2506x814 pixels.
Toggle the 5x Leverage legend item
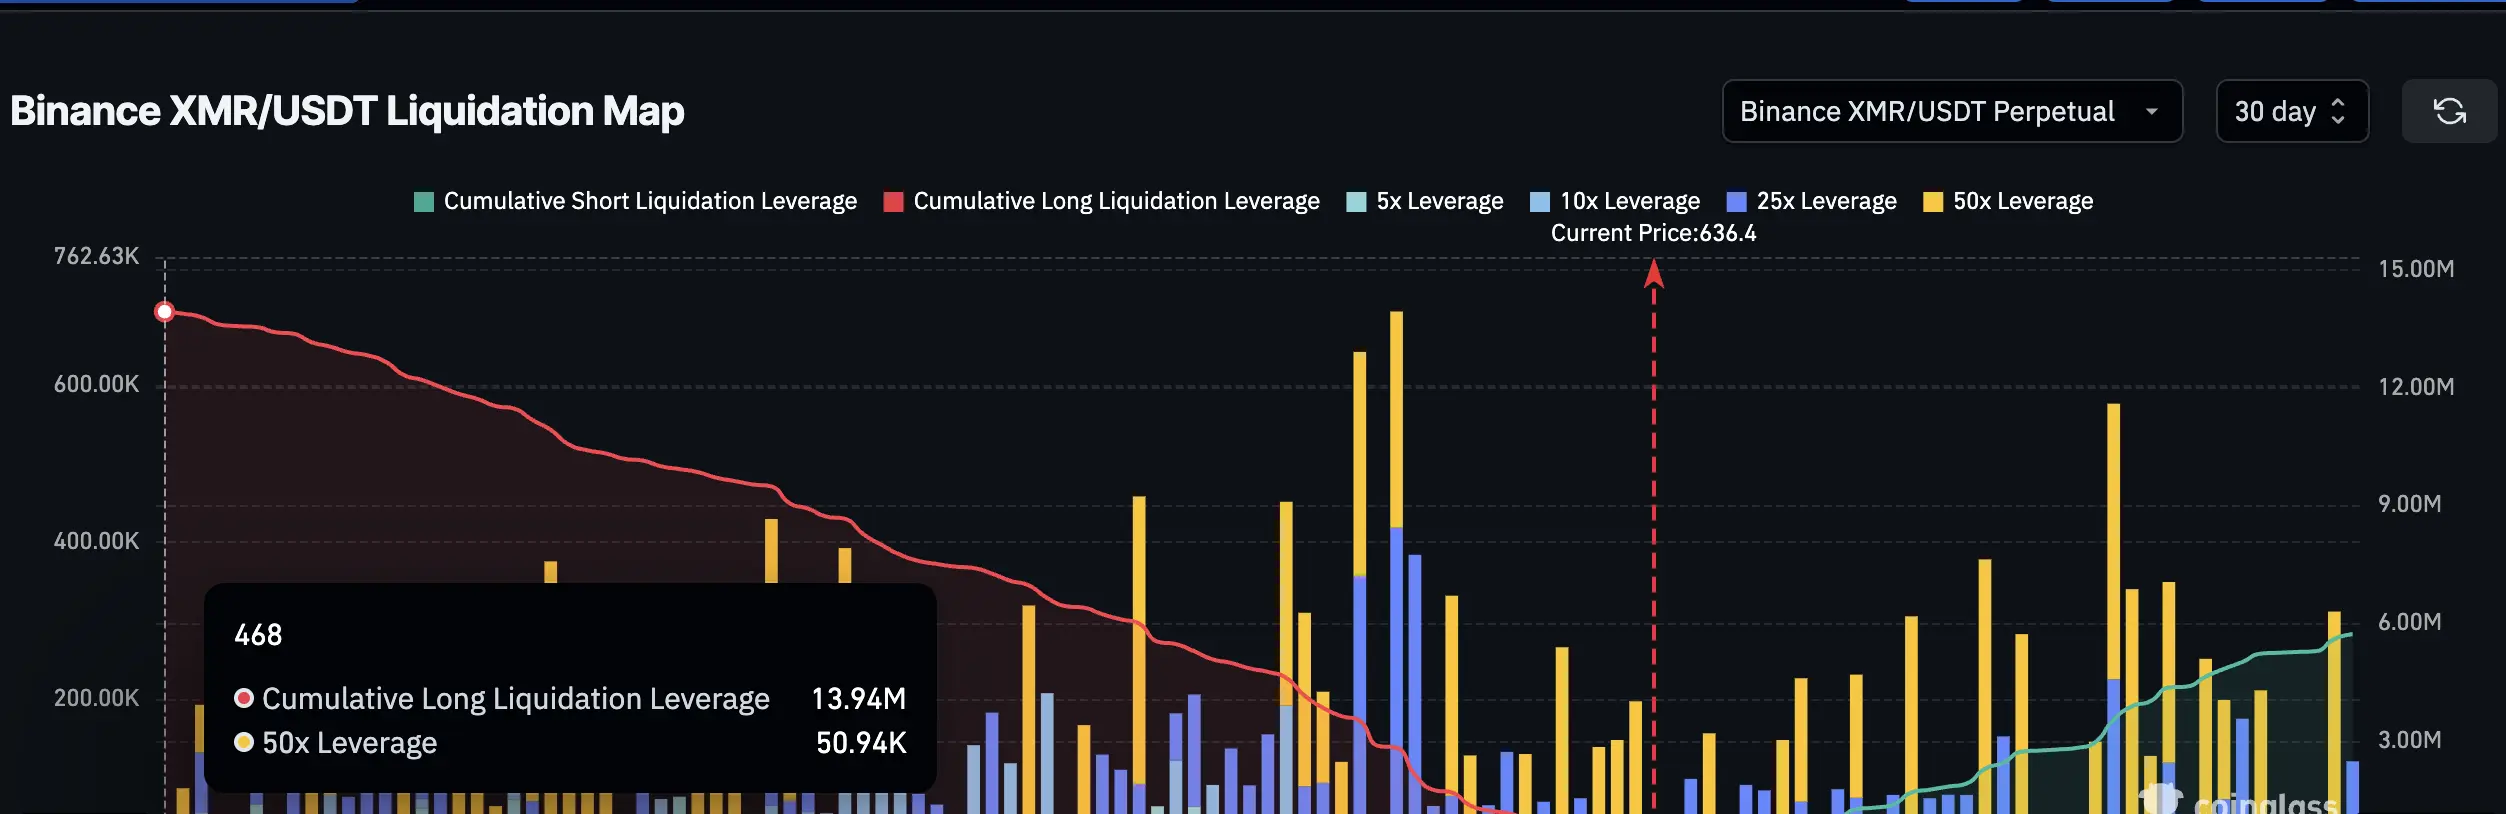pos(1425,201)
